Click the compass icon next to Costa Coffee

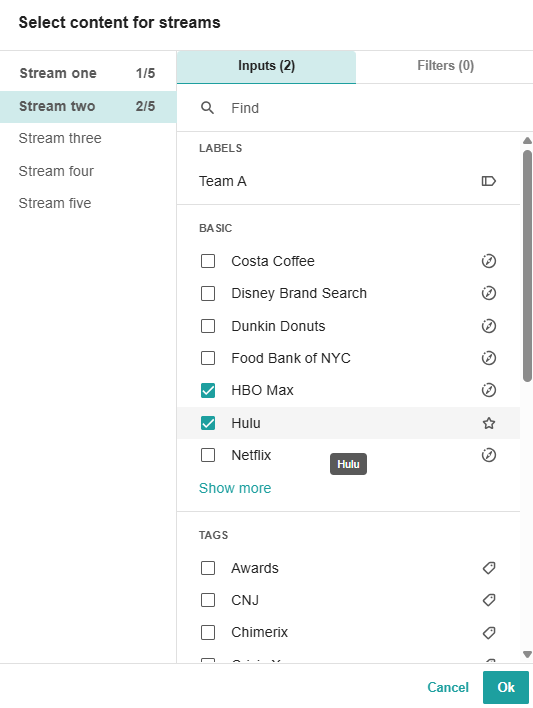pyautogui.click(x=488, y=261)
